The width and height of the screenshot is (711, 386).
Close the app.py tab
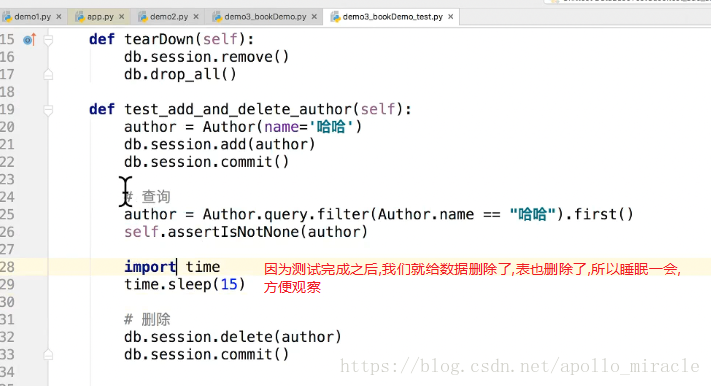pyautogui.click(x=122, y=17)
